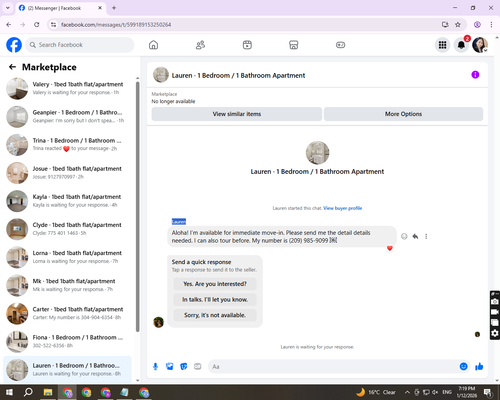Open the nine-dot Menu grid icon

[x=442, y=45]
